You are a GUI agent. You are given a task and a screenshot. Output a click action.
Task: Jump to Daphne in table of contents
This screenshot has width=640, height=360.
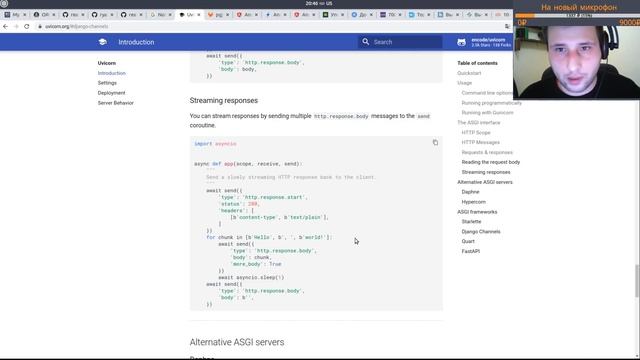[x=470, y=192]
